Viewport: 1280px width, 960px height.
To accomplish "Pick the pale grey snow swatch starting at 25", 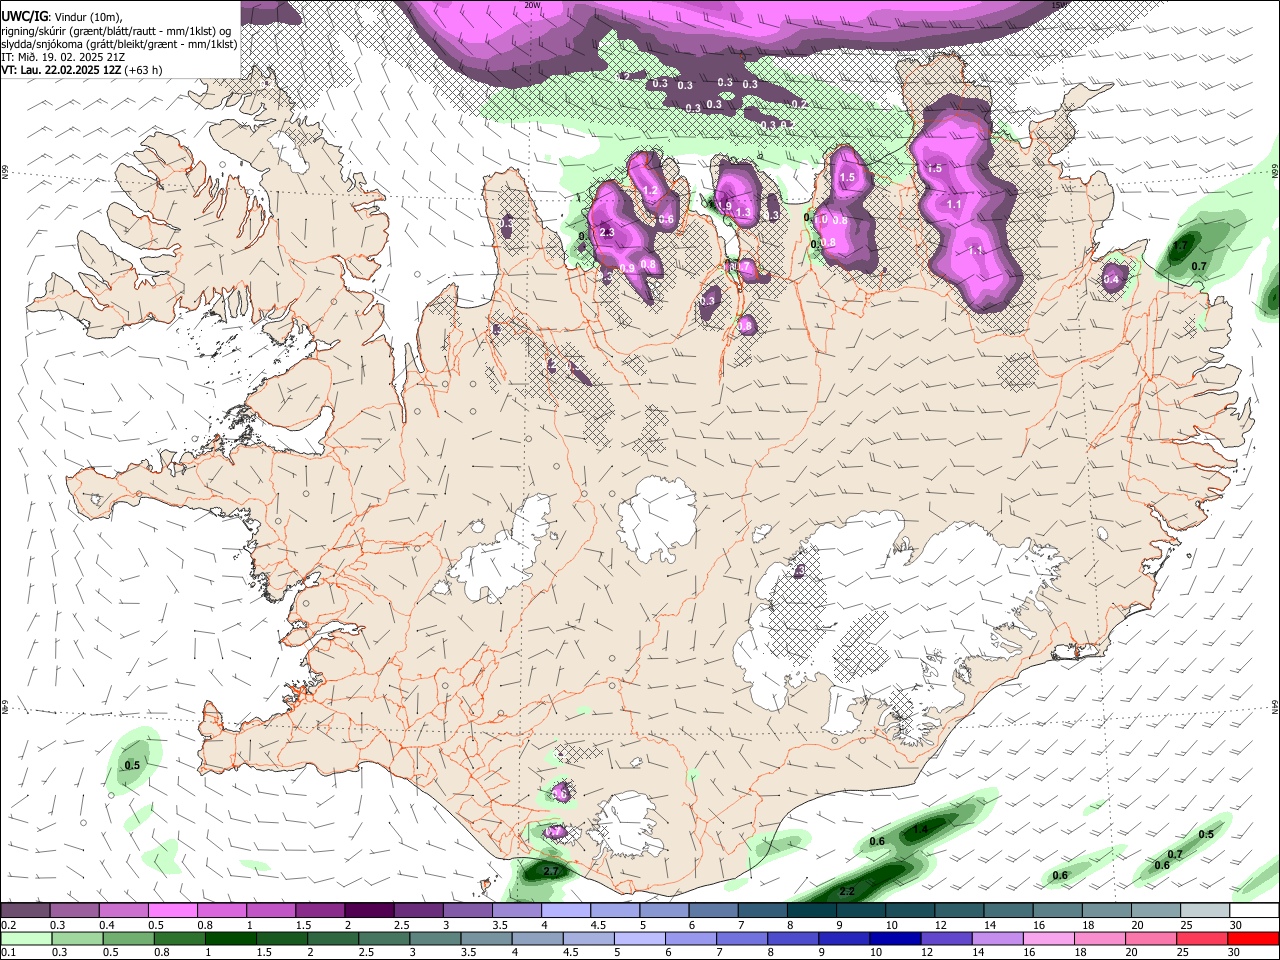I will [1205, 910].
